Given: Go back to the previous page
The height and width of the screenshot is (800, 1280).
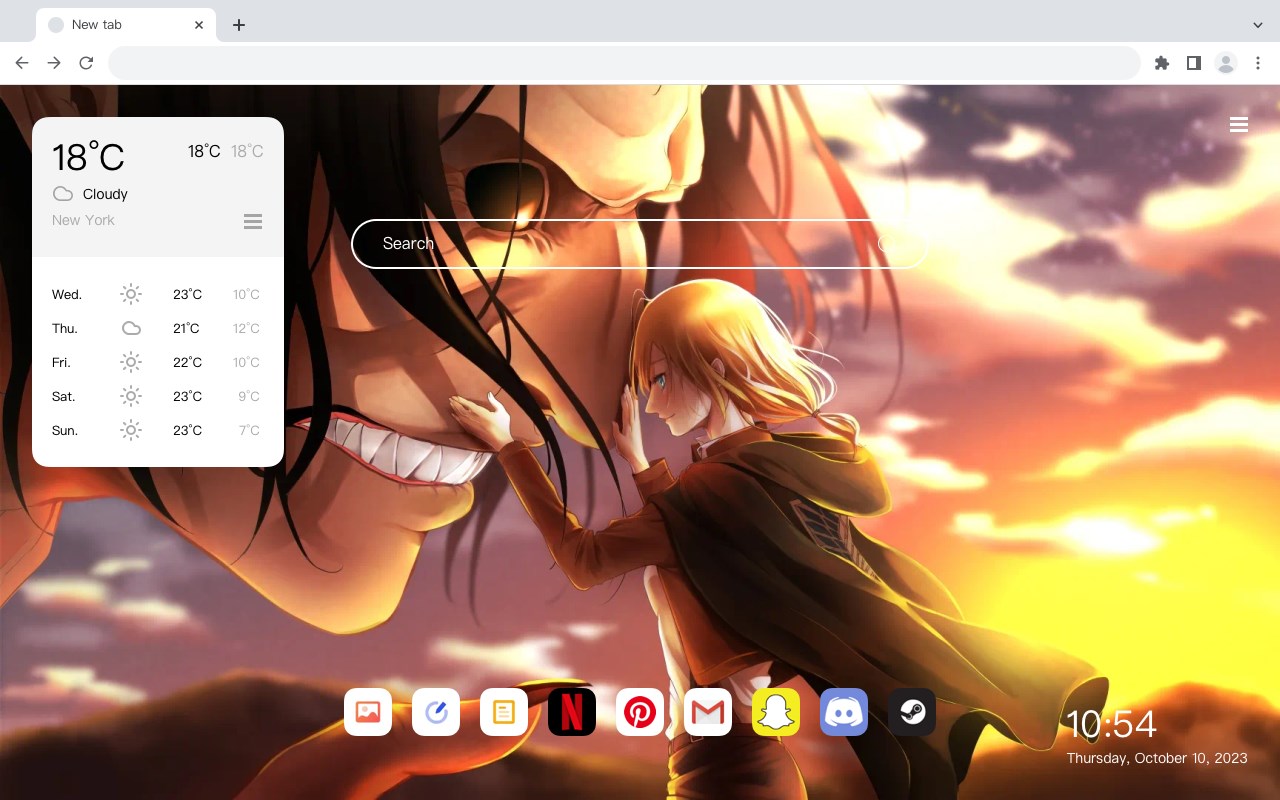Looking at the screenshot, I should [22, 63].
